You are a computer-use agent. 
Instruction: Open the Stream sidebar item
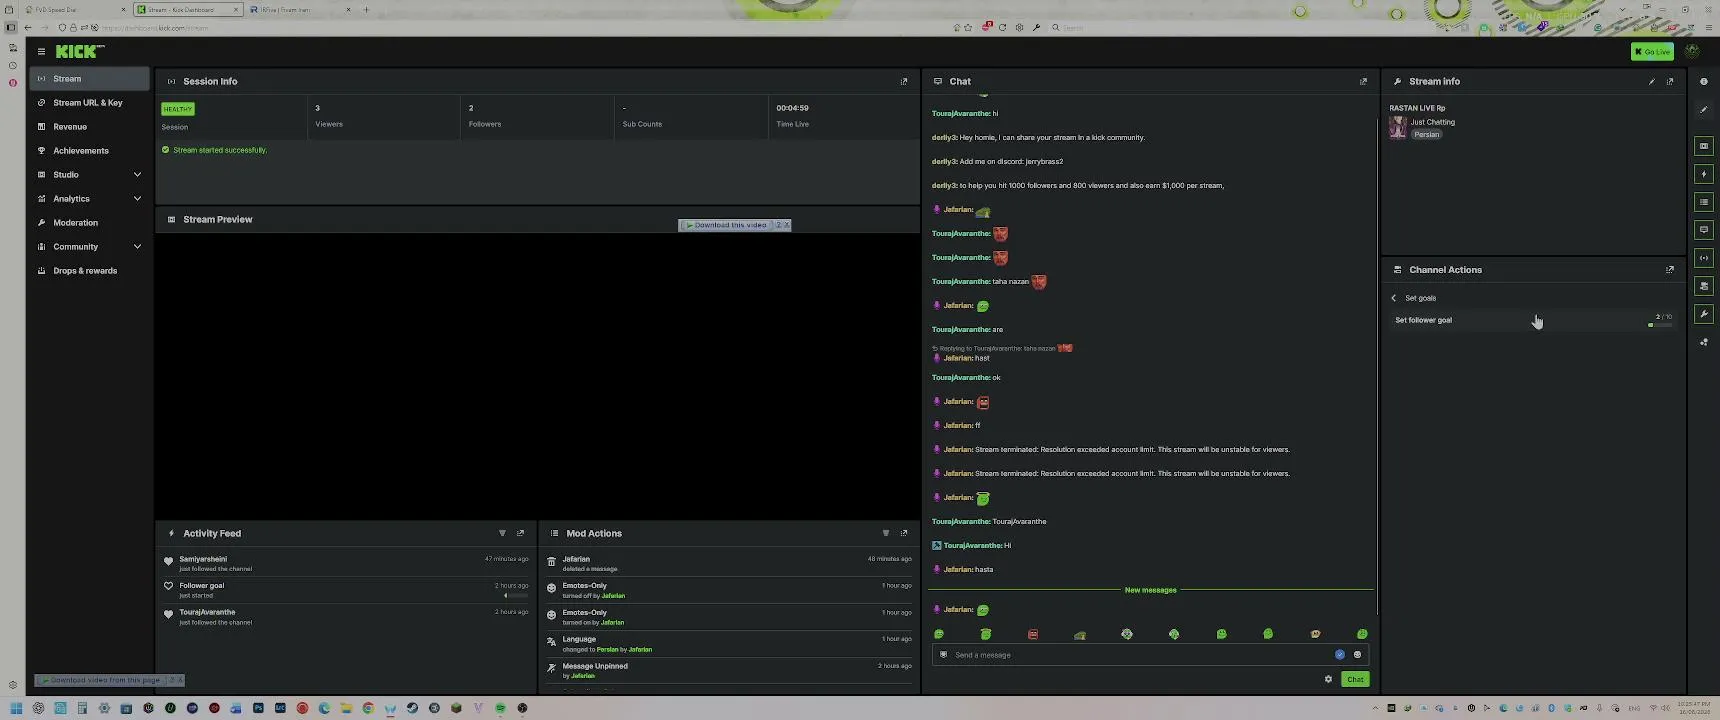click(x=90, y=79)
